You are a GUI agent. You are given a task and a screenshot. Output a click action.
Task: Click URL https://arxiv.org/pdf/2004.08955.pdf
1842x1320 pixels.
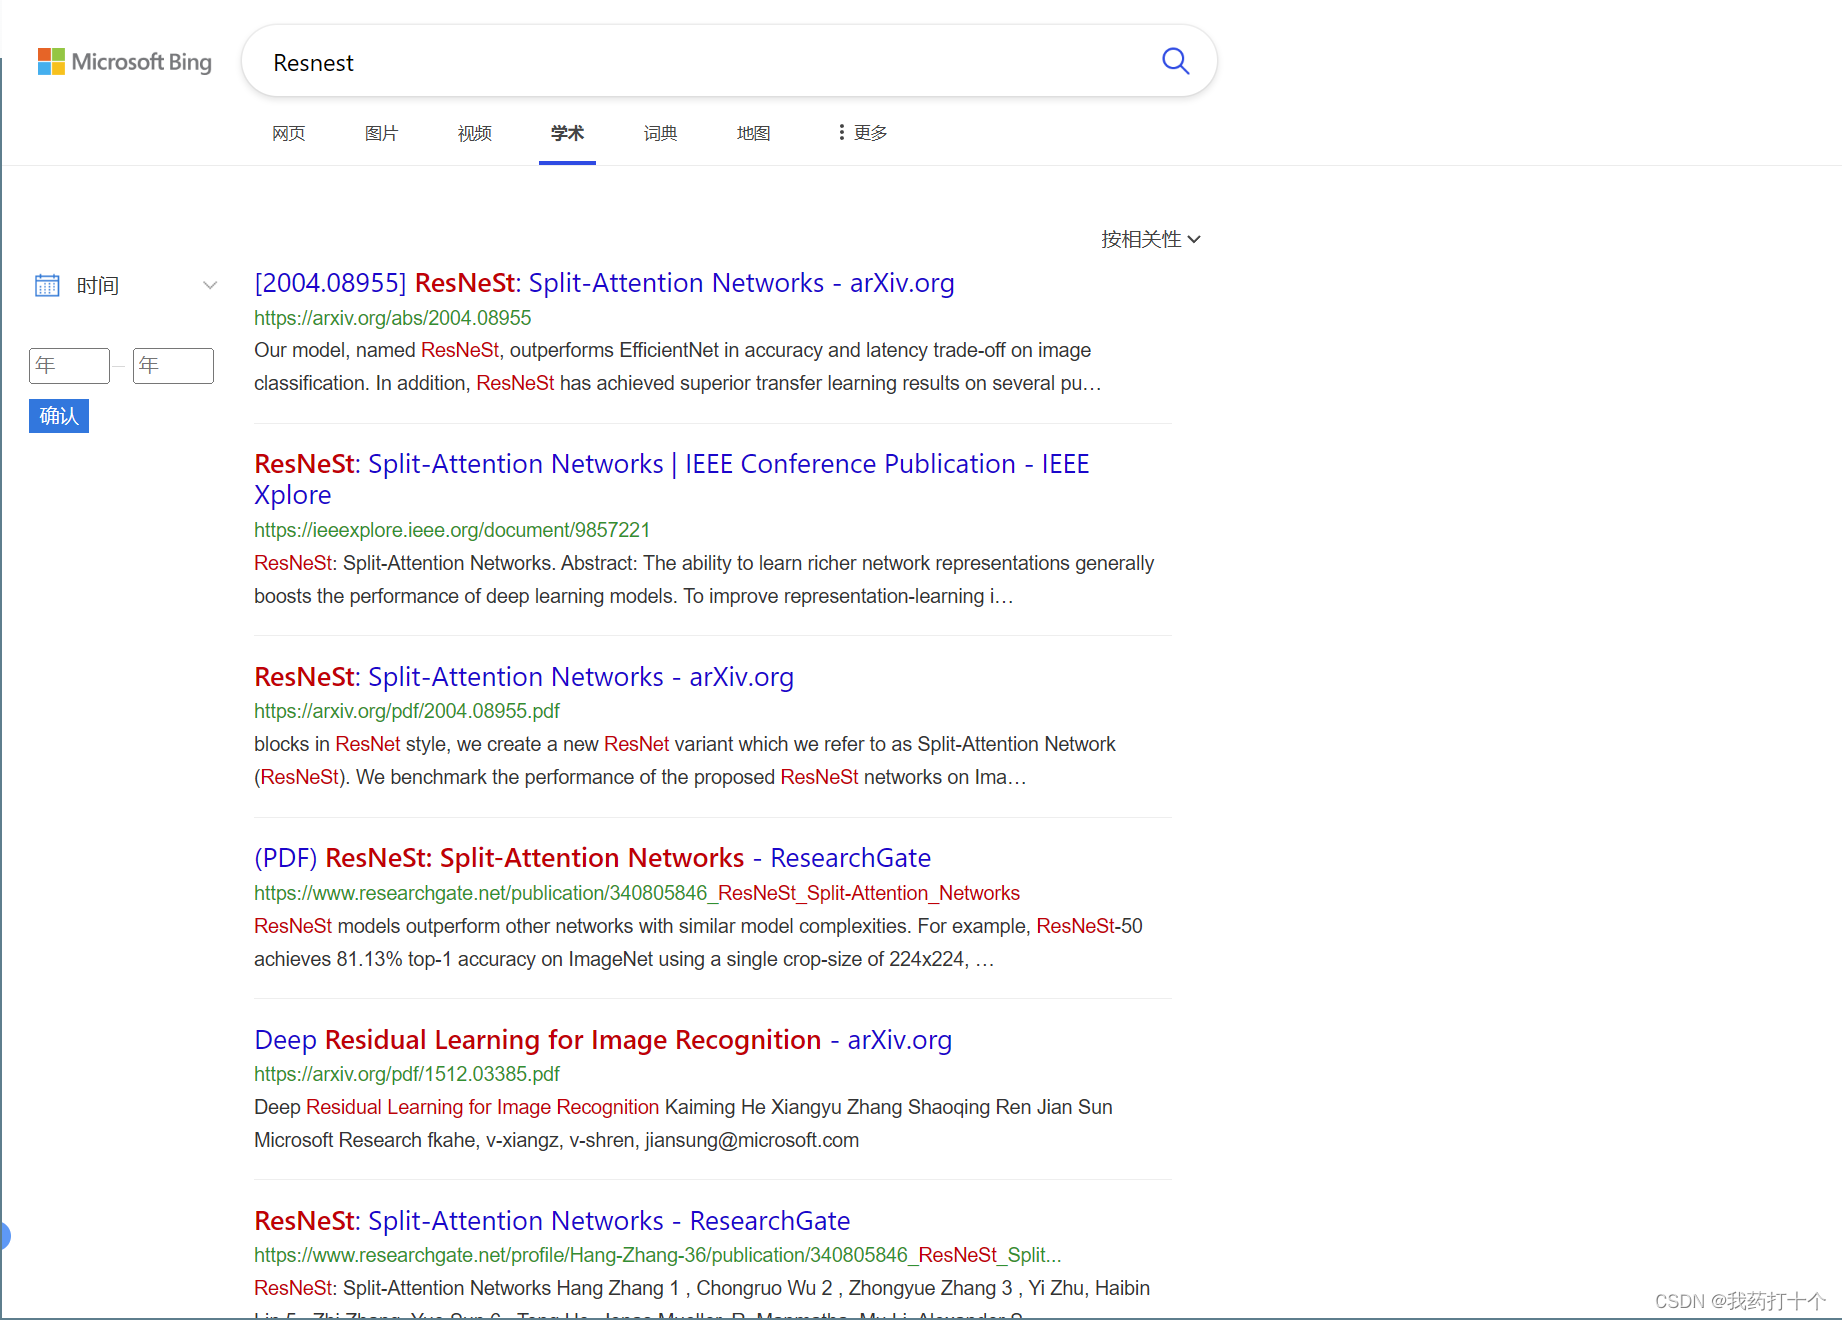tap(407, 711)
